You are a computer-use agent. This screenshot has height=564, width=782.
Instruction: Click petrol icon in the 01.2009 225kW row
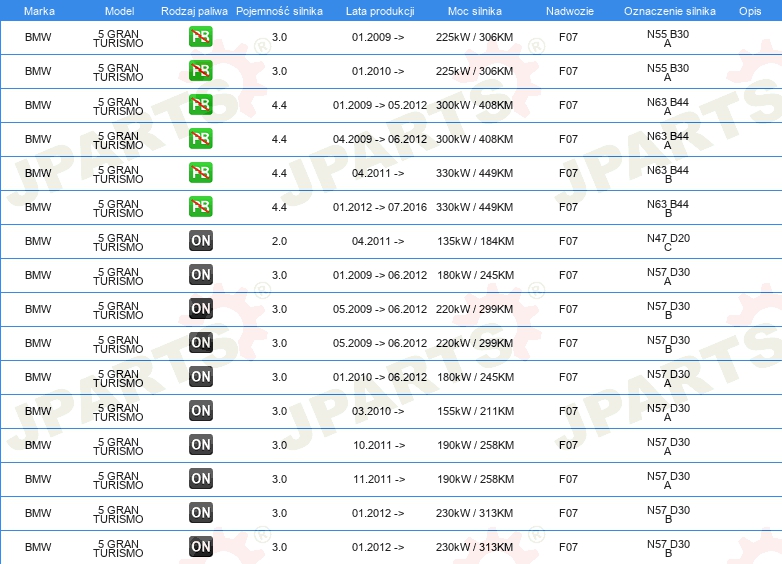(x=200, y=37)
